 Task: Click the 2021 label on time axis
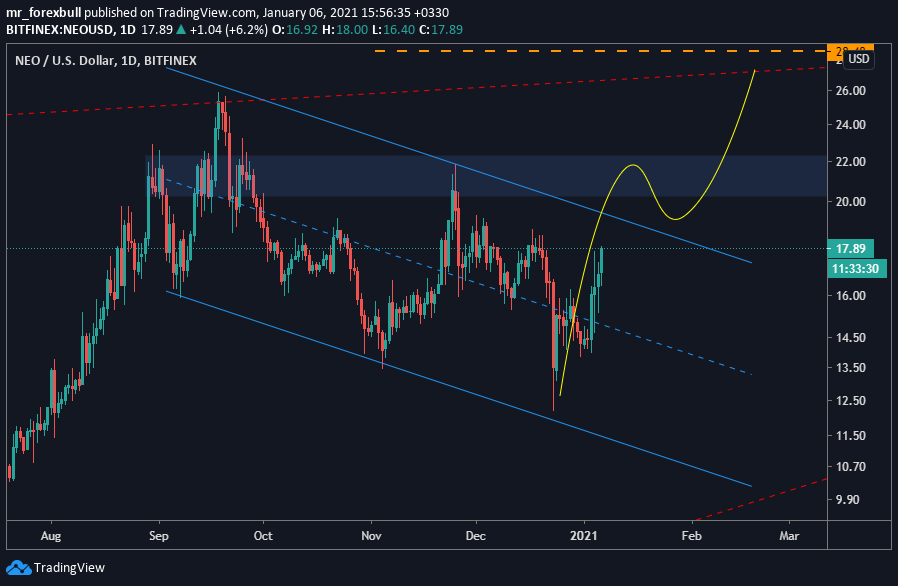pyautogui.click(x=584, y=536)
